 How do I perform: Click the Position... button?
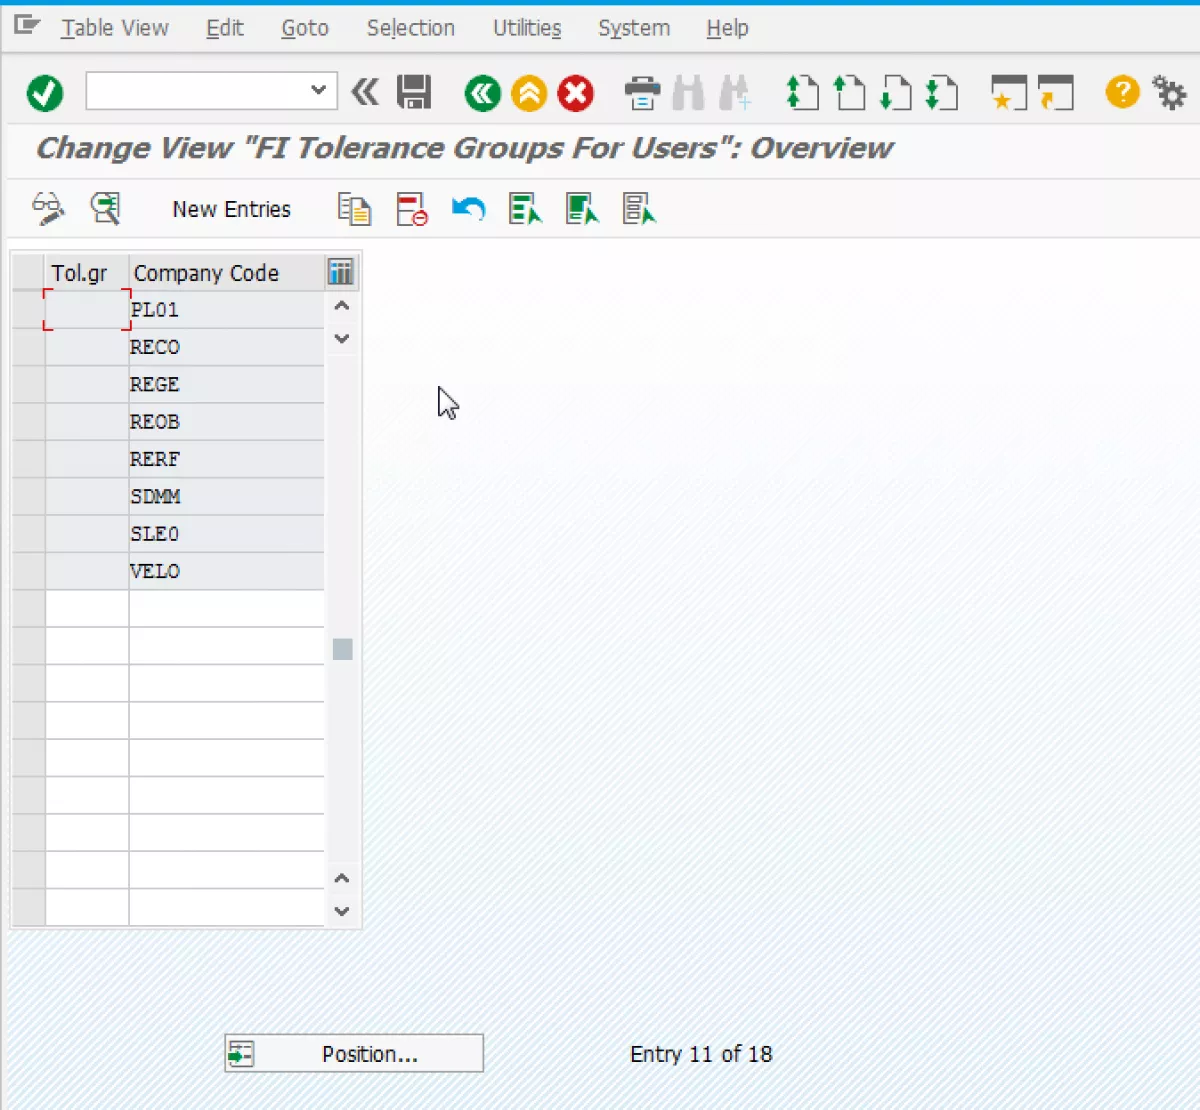[x=354, y=1053]
